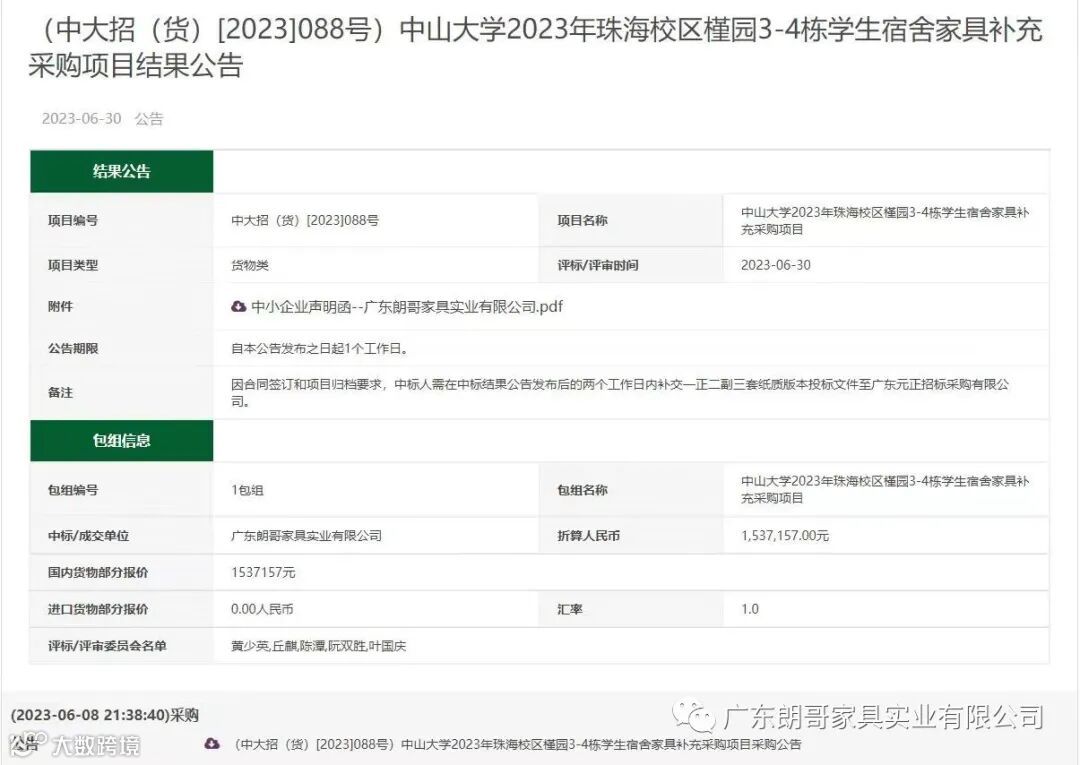Select the 包组信息 section header
This screenshot has height=765, width=1080.
[x=122, y=441]
